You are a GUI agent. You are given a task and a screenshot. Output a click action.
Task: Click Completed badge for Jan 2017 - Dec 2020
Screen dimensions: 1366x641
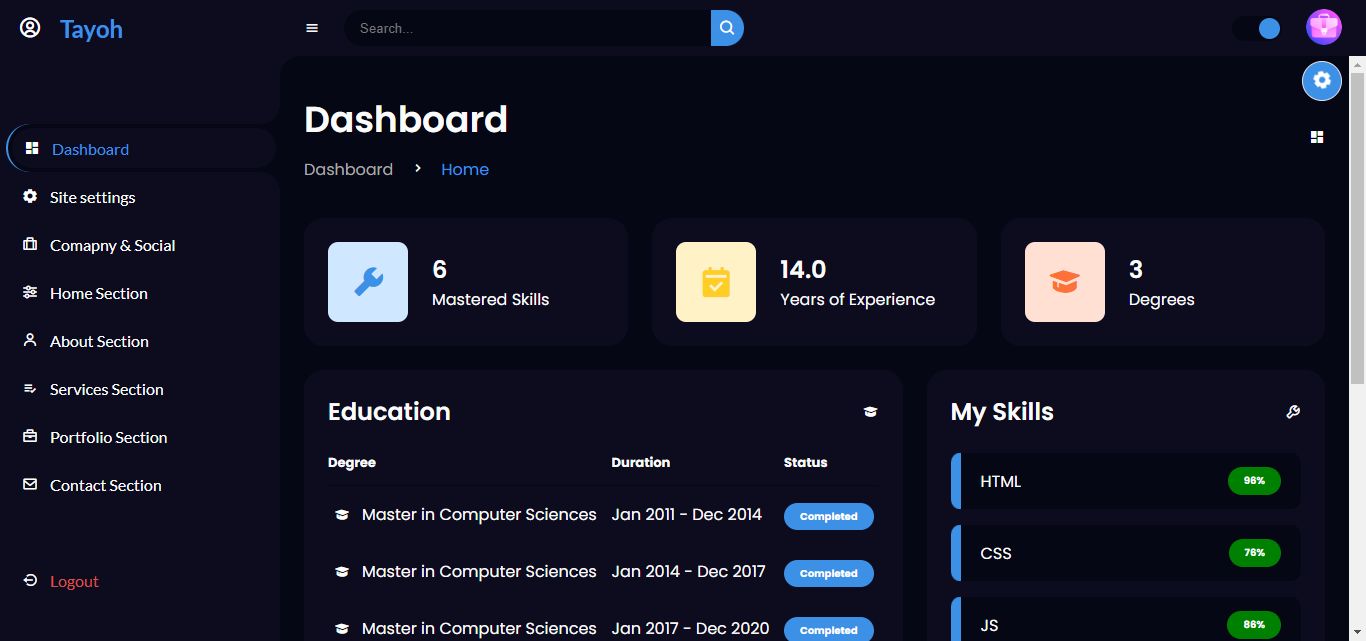(x=829, y=630)
